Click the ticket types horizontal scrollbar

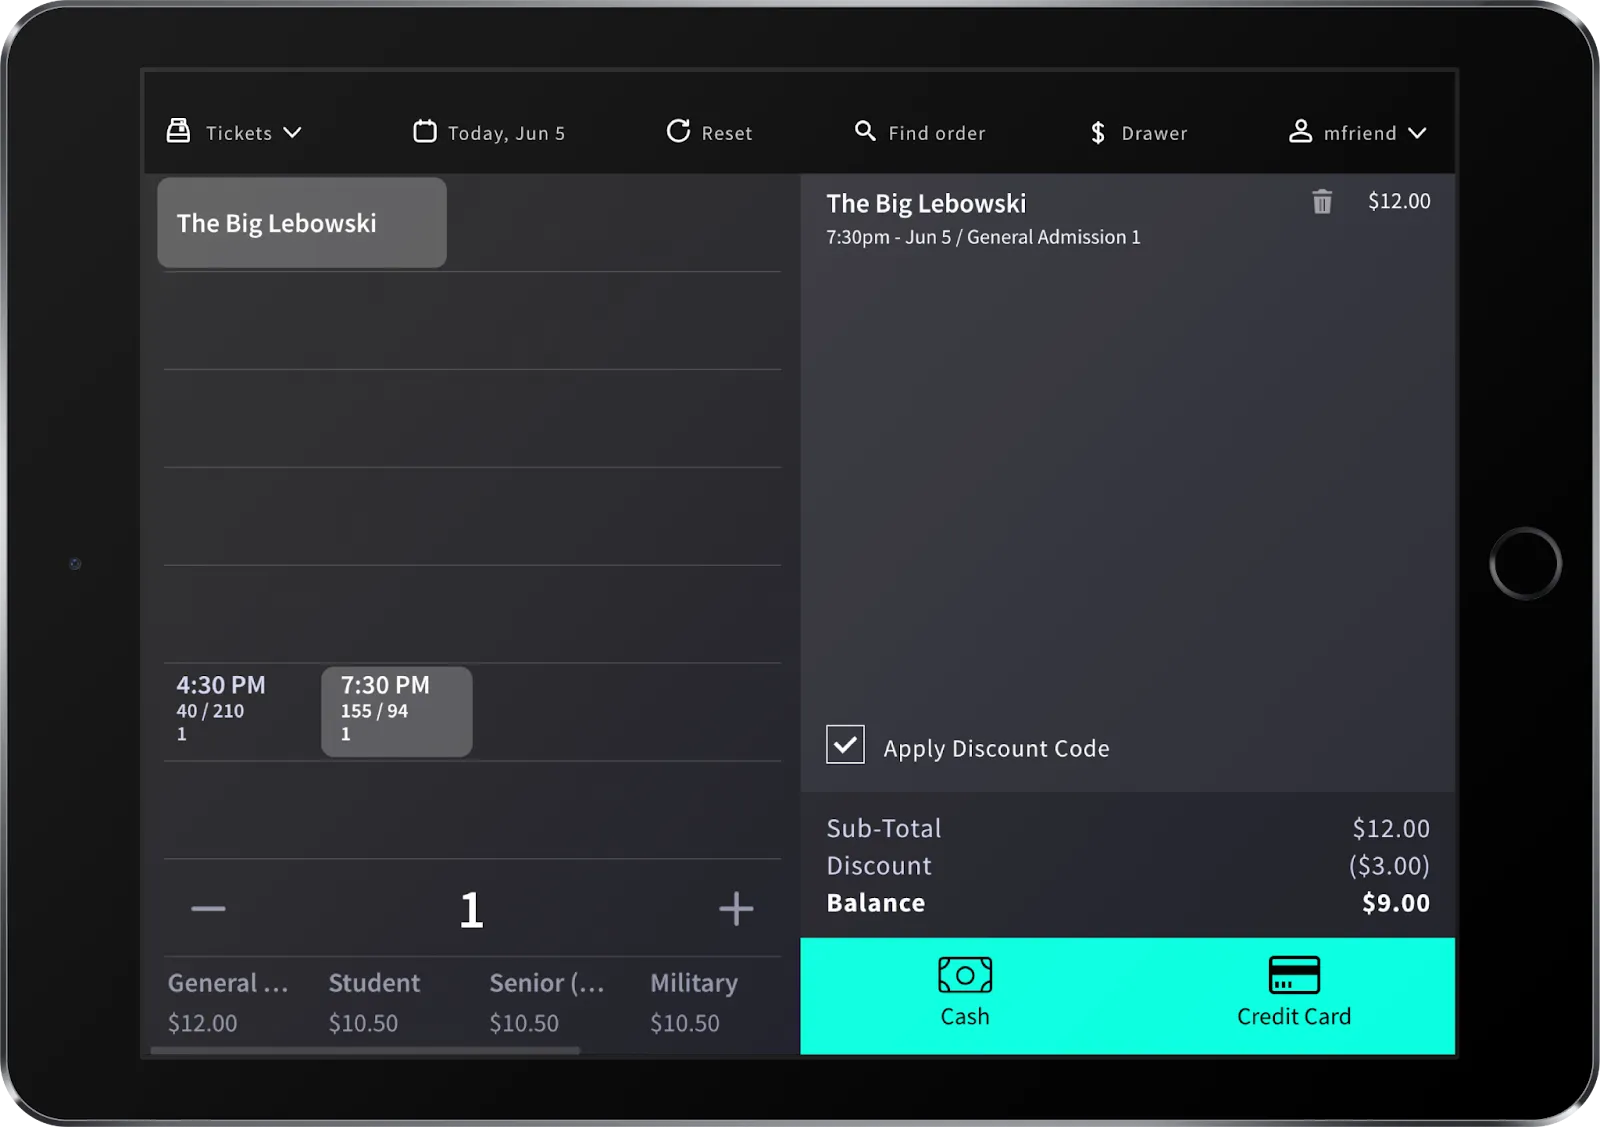365,1050
